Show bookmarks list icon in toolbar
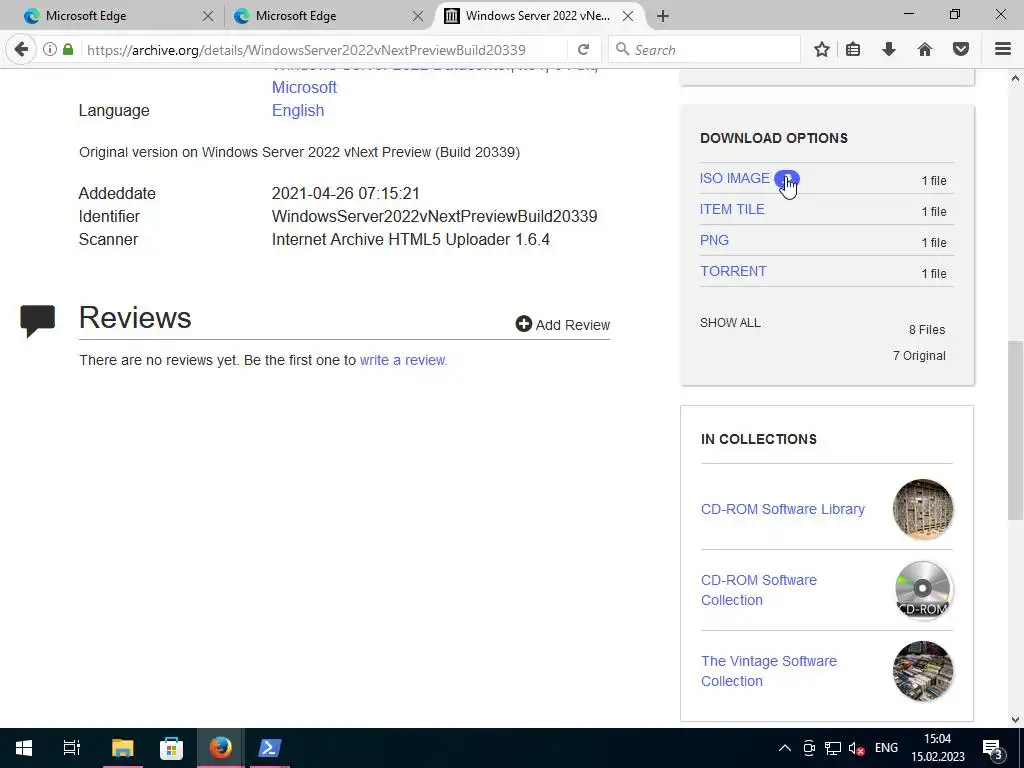 [853, 50]
